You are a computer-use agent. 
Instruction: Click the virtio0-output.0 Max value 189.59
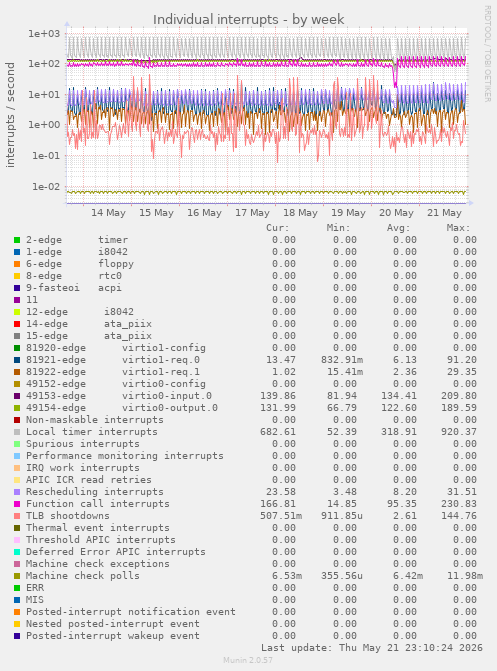pos(459,408)
